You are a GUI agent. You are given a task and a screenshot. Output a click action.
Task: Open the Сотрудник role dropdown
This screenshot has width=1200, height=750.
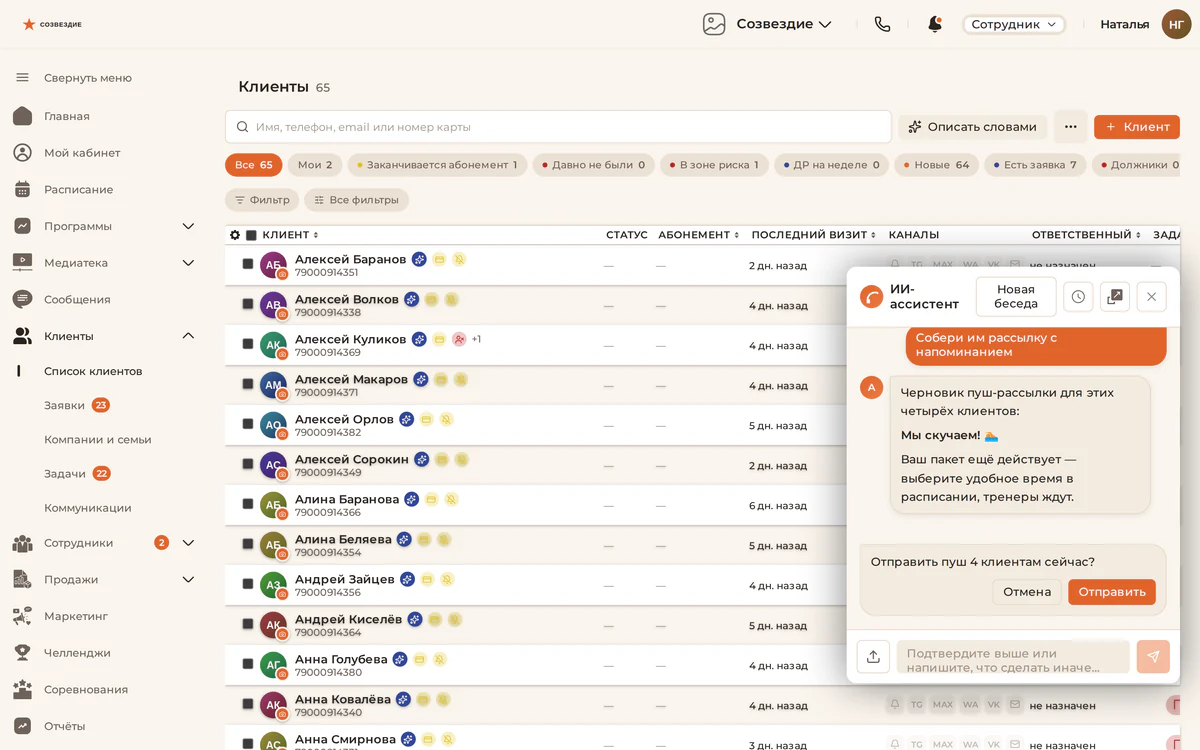[1014, 24]
